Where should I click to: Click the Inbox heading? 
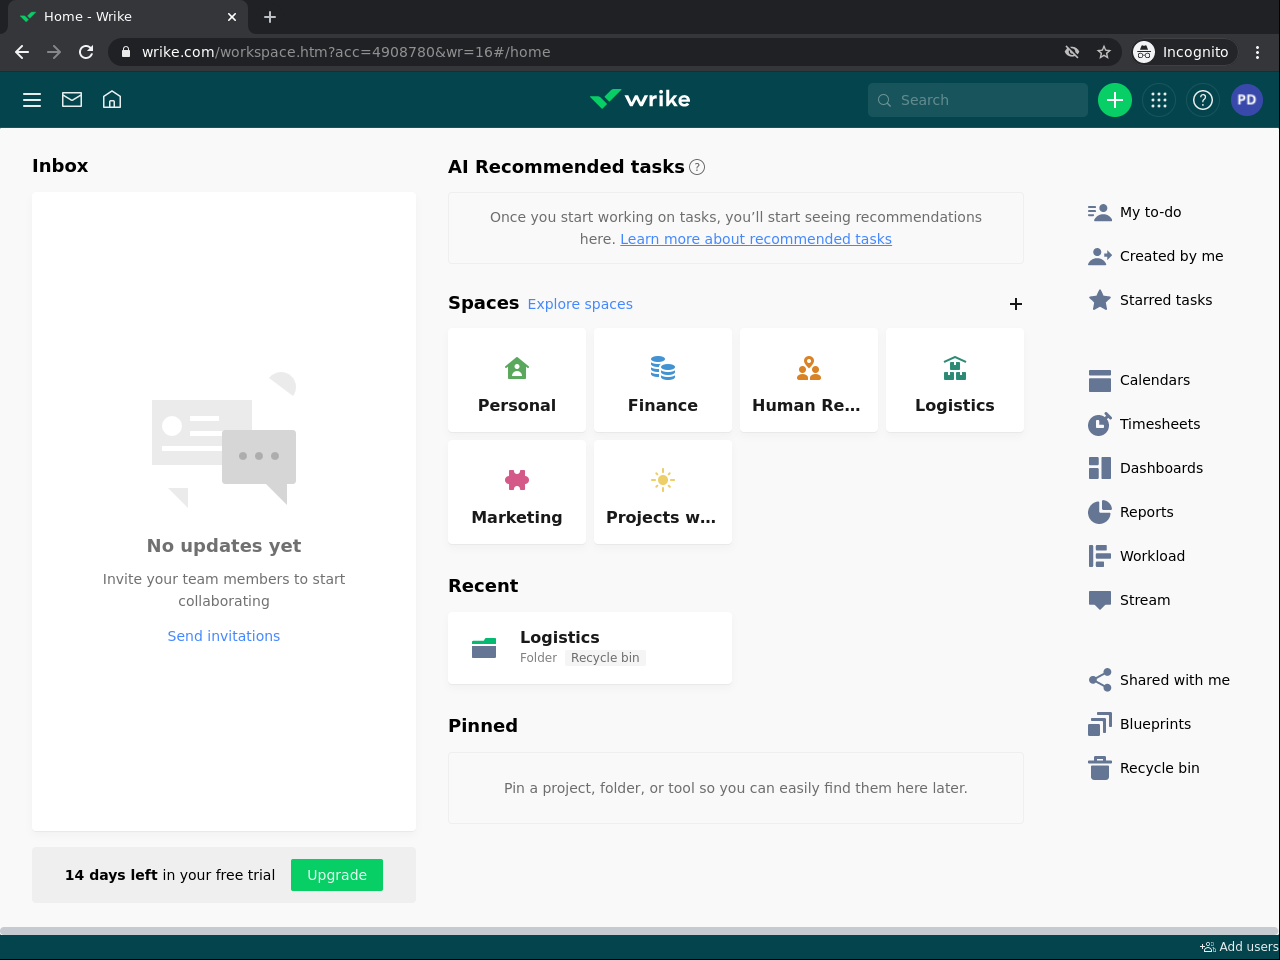pyautogui.click(x=60, y=166)
